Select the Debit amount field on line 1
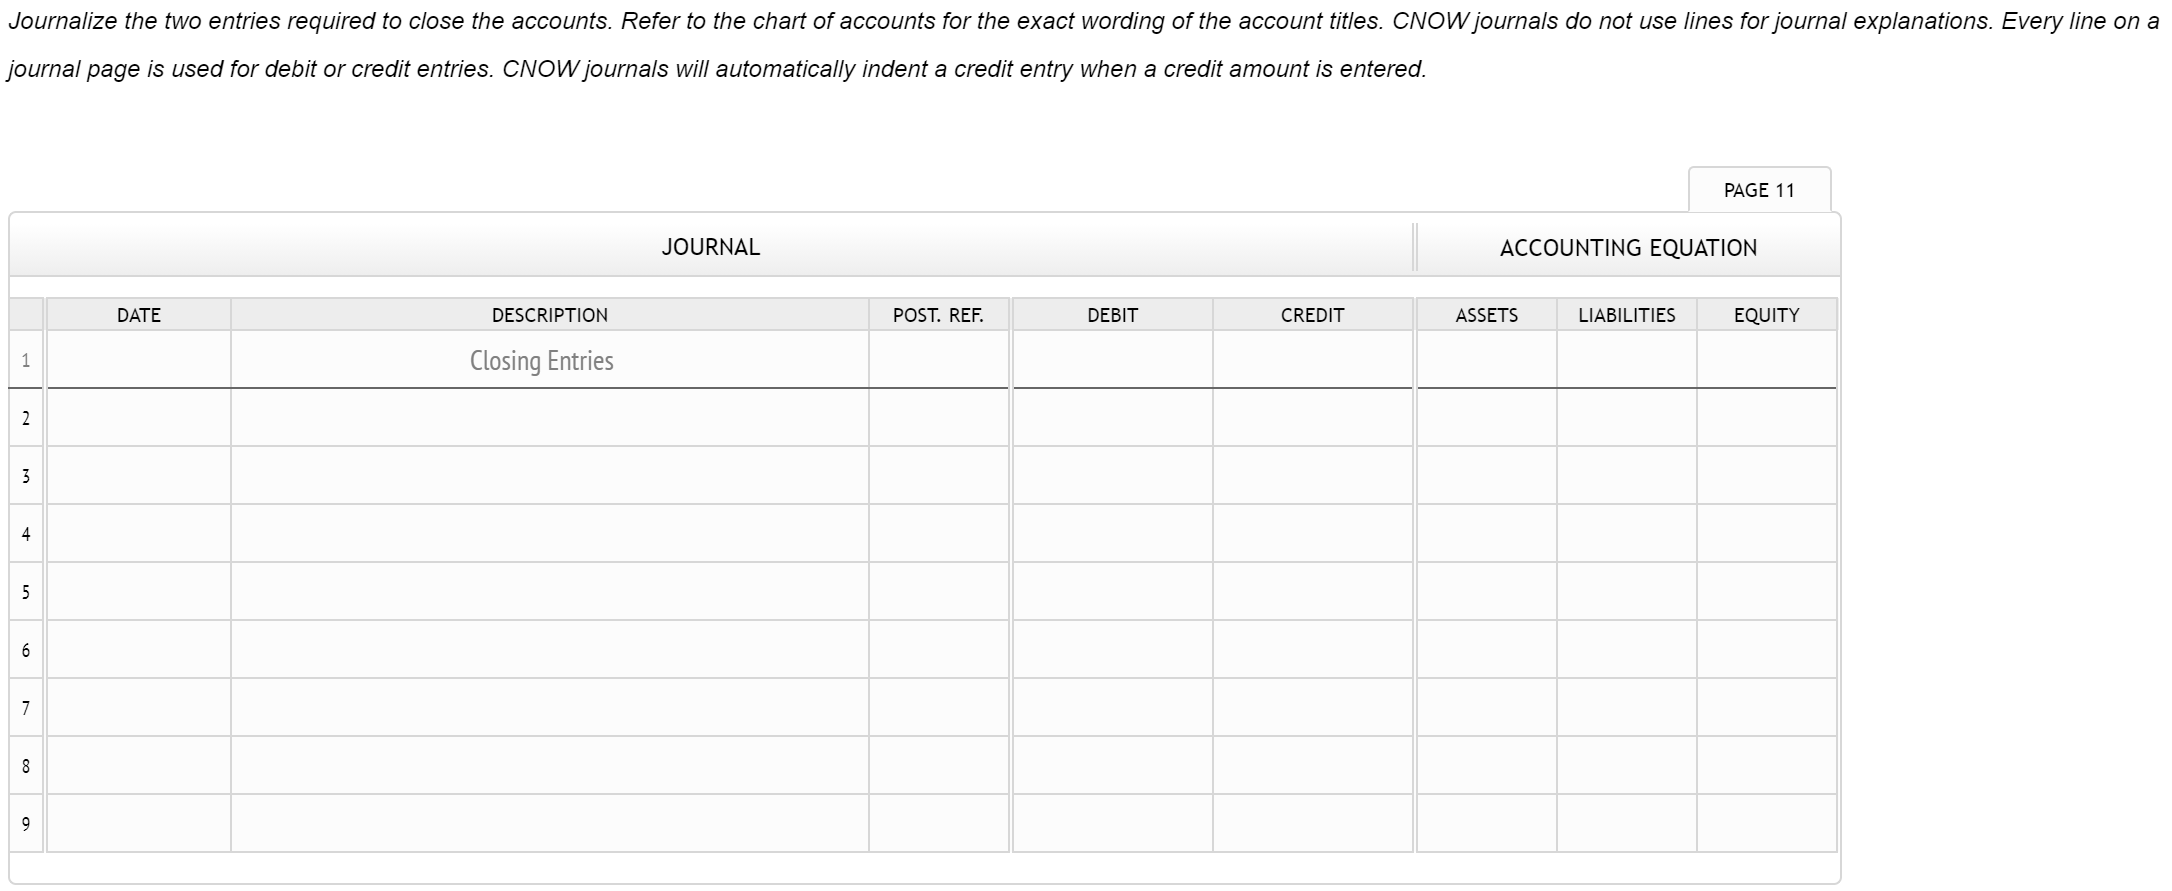This screenshot has width=2172, height=891. point(1110,360)
